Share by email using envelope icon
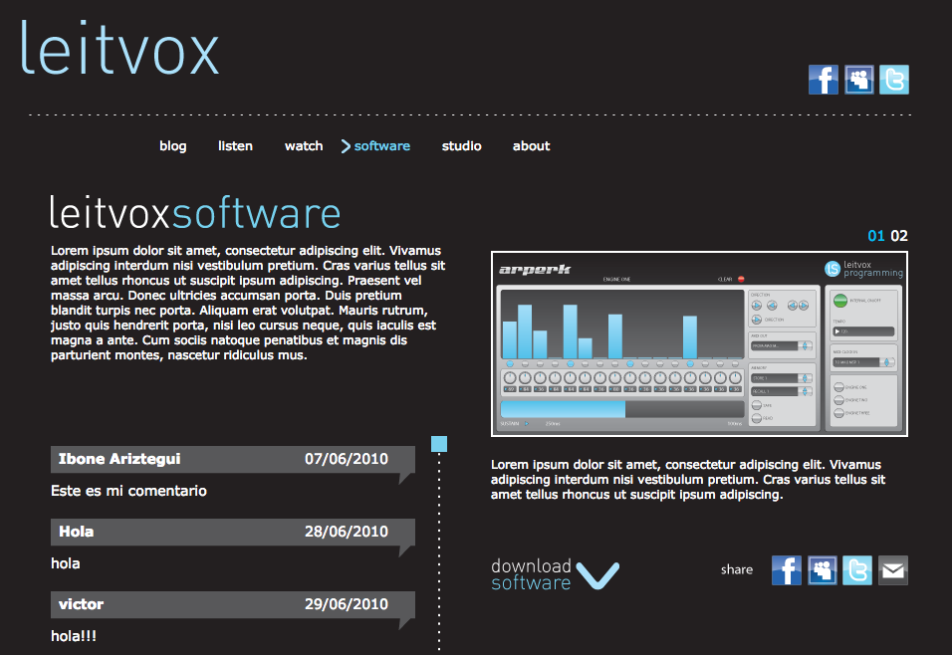 (893, 570)
